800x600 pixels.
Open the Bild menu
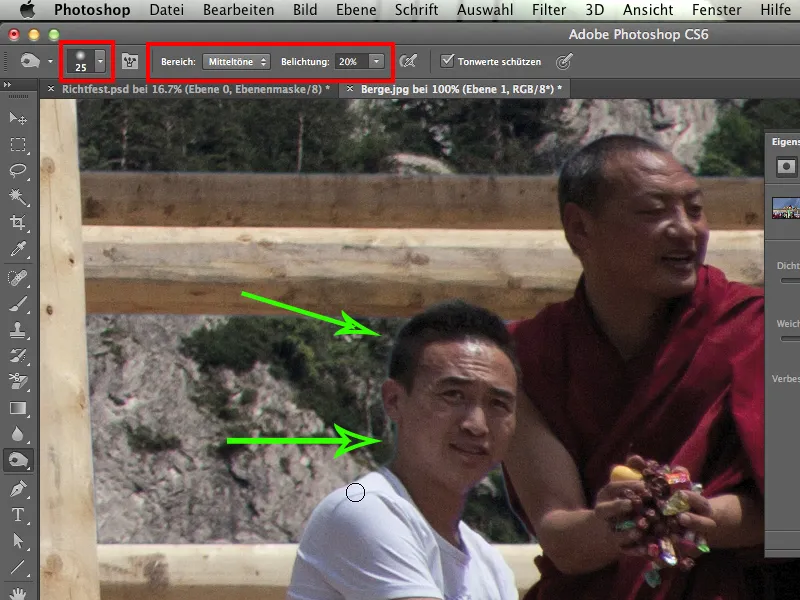(305, 10)
